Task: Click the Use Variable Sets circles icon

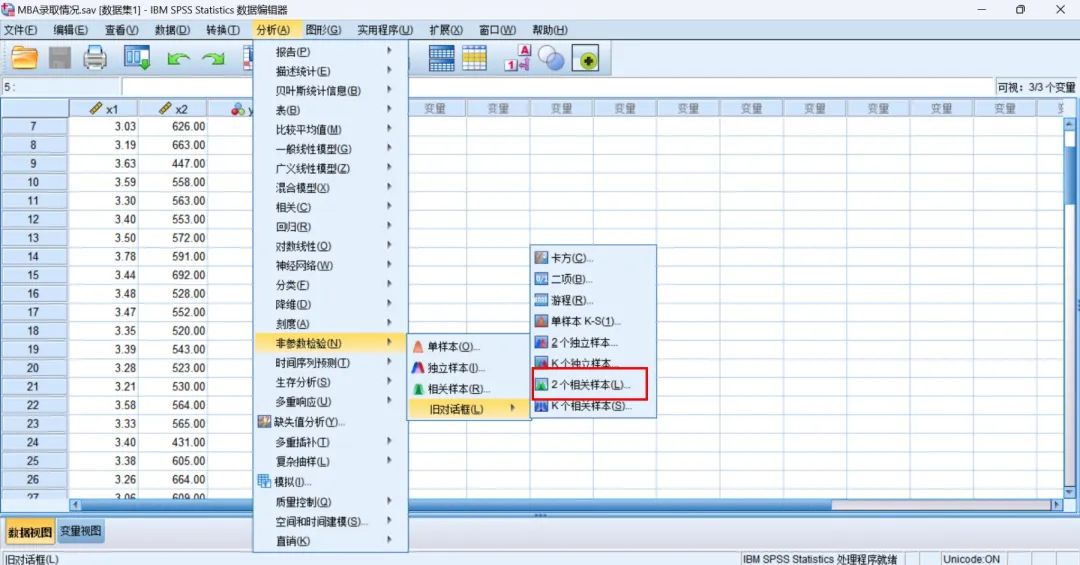Action: [x=551, y=59]
